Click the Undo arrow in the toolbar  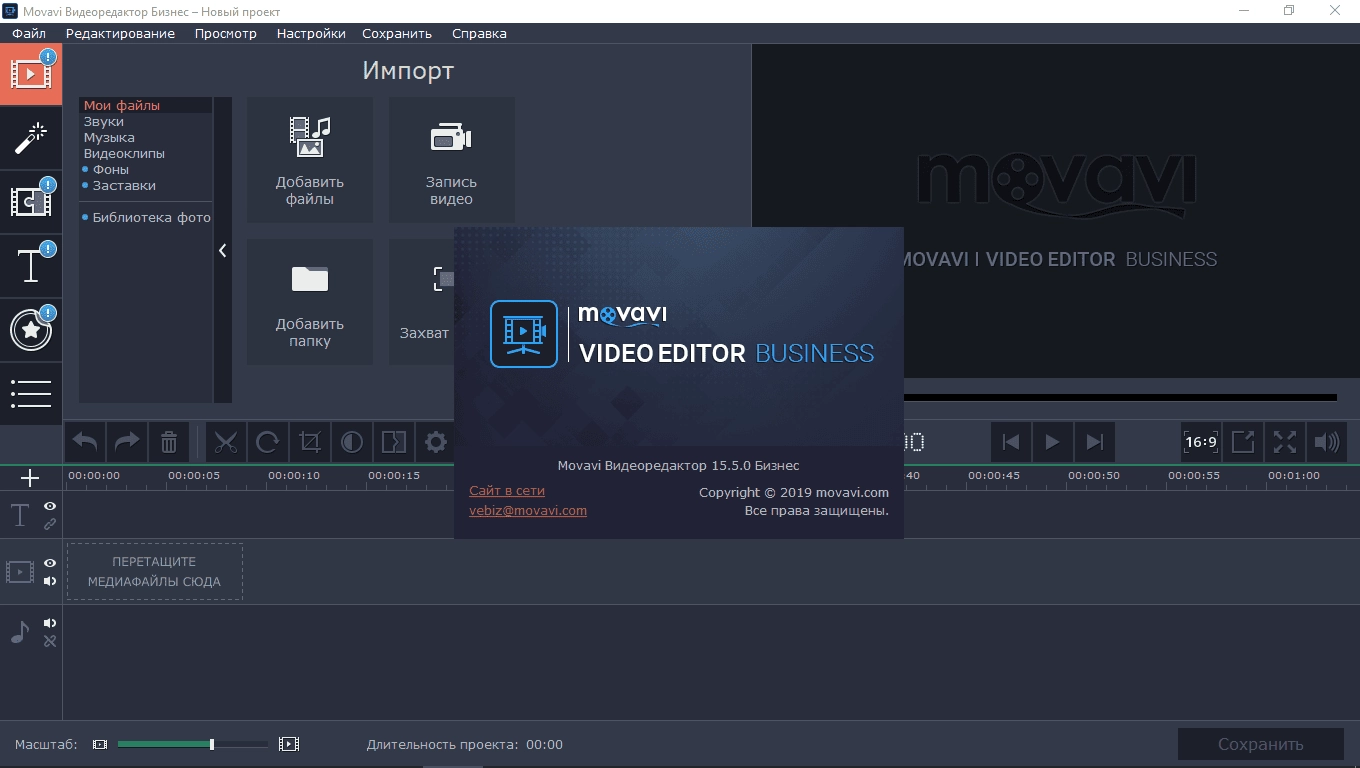pyautogui.click(x=86, y=442)
